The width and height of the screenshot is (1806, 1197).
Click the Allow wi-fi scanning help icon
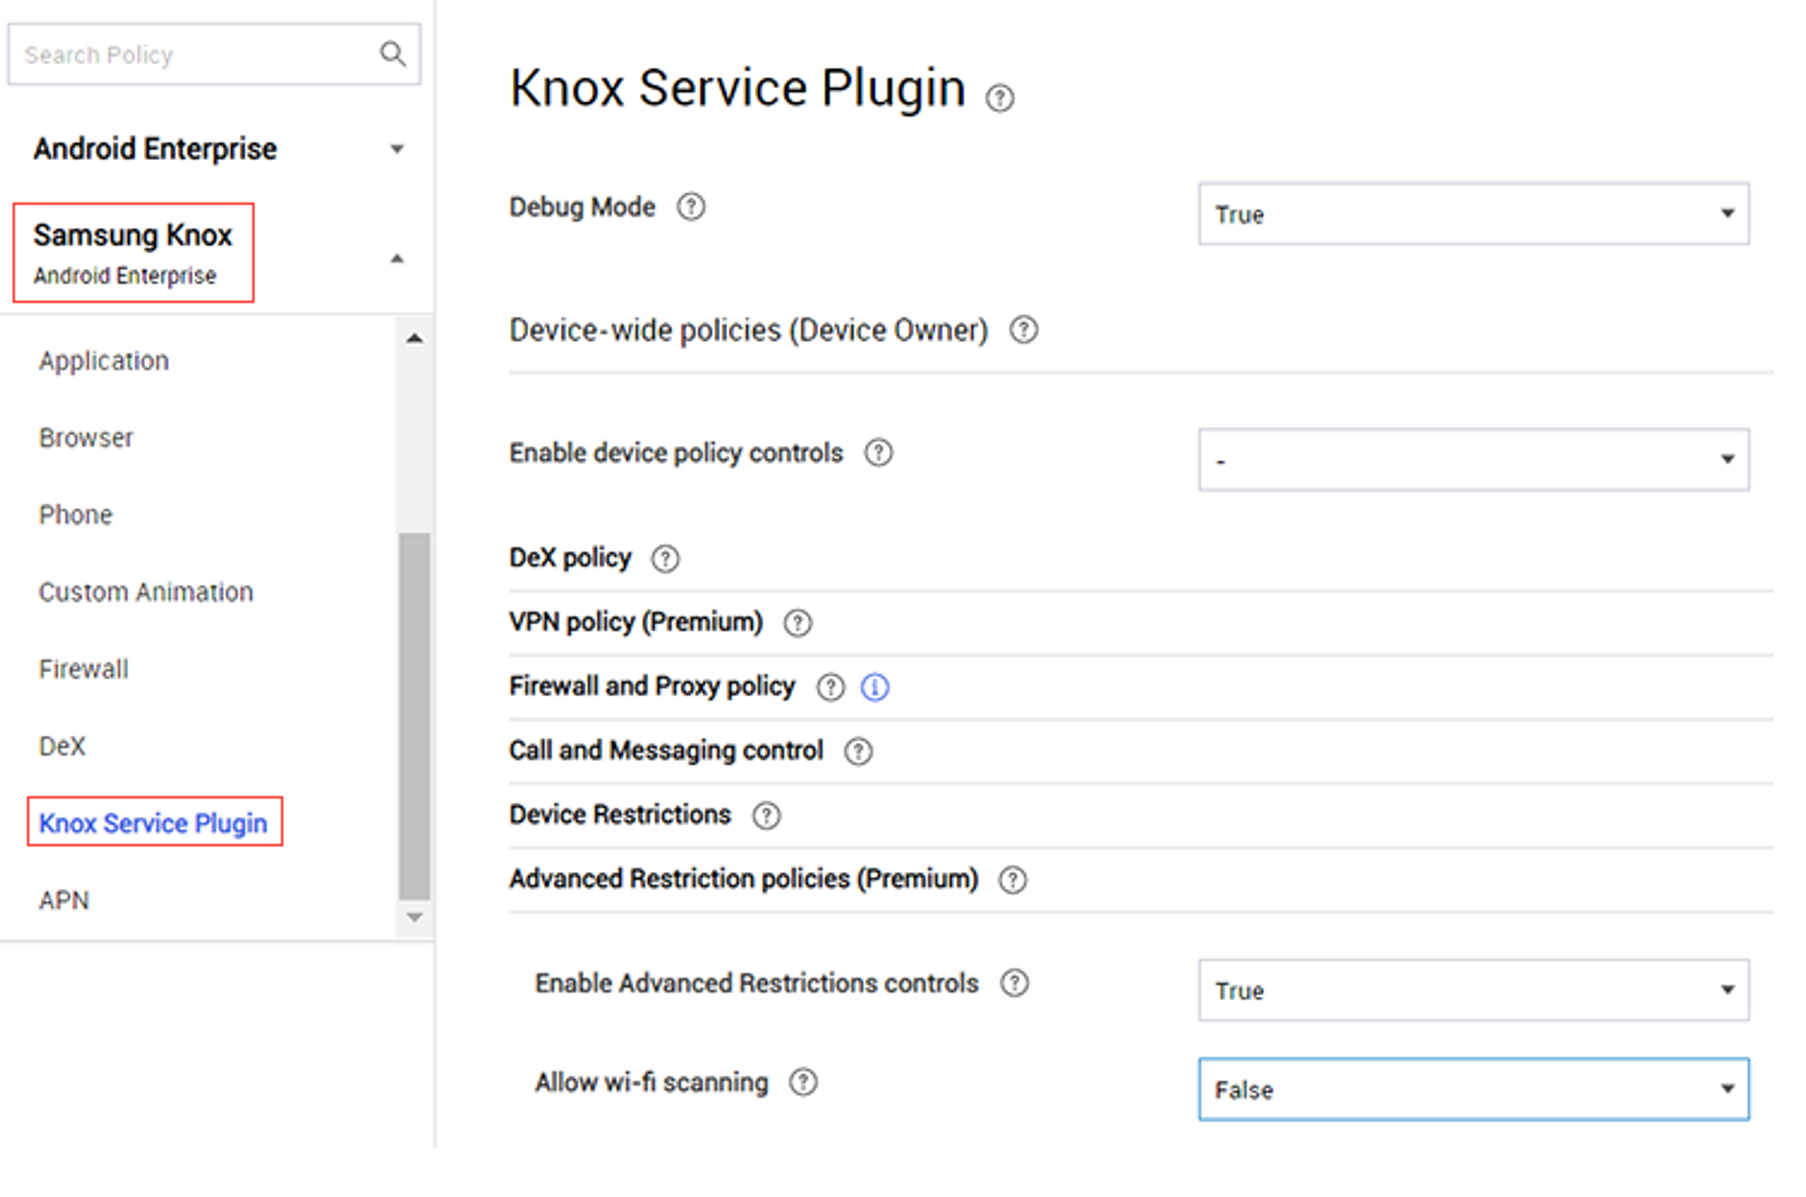coord(803,1082)
